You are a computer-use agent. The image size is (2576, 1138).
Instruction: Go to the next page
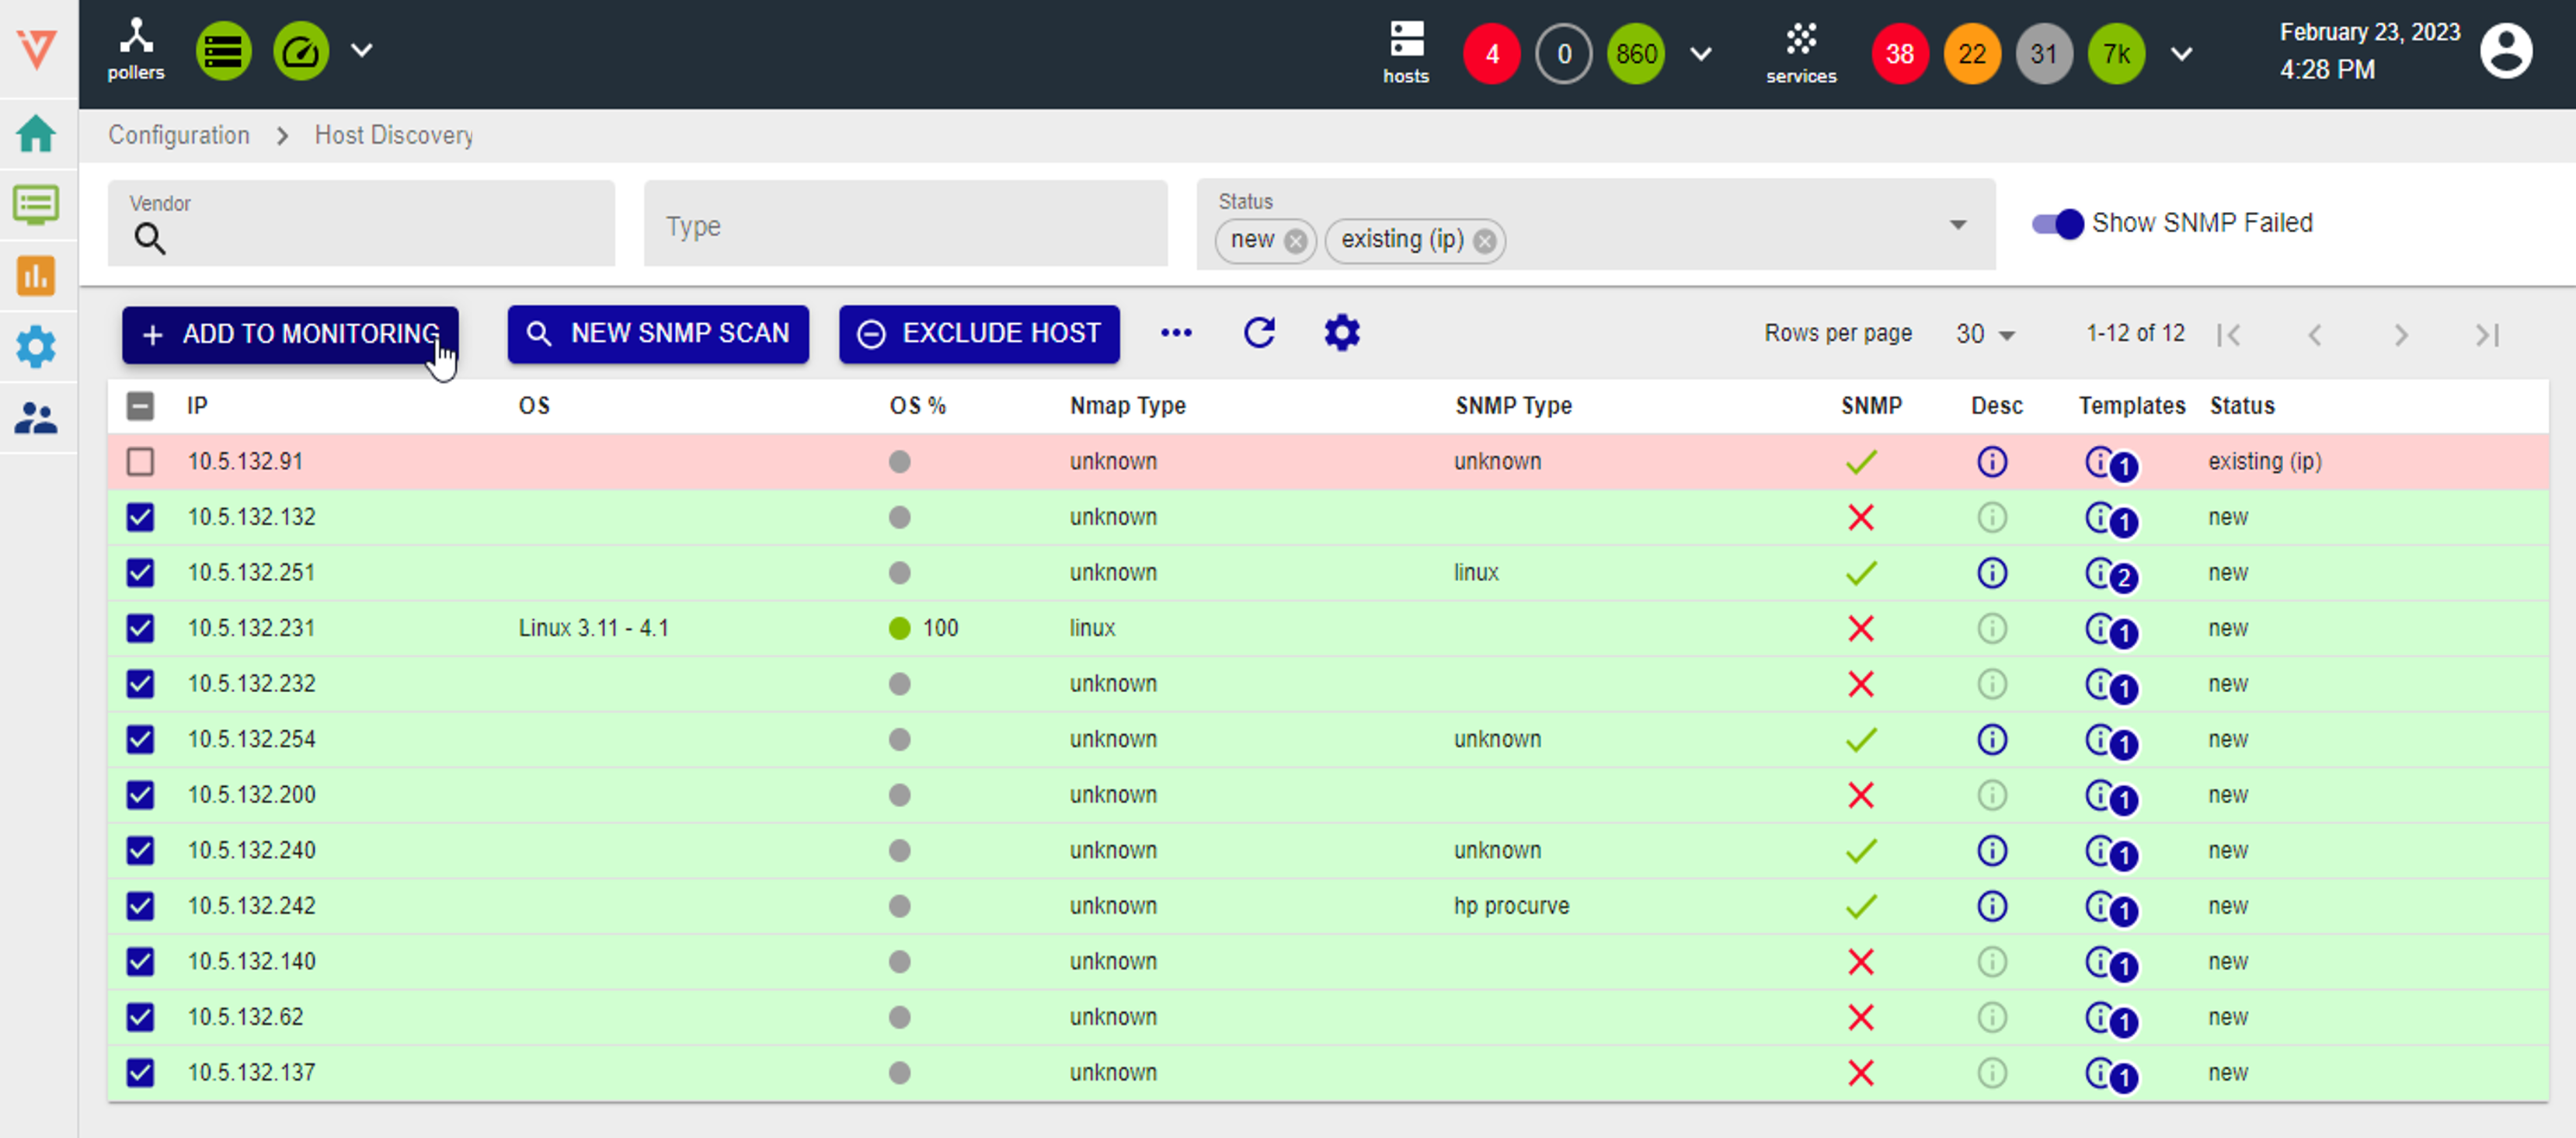pos(2401,334)
